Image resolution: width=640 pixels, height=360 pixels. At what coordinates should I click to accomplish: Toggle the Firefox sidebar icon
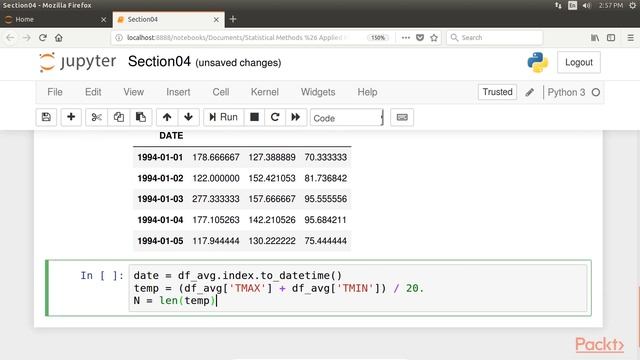click(x=611, y=38)
